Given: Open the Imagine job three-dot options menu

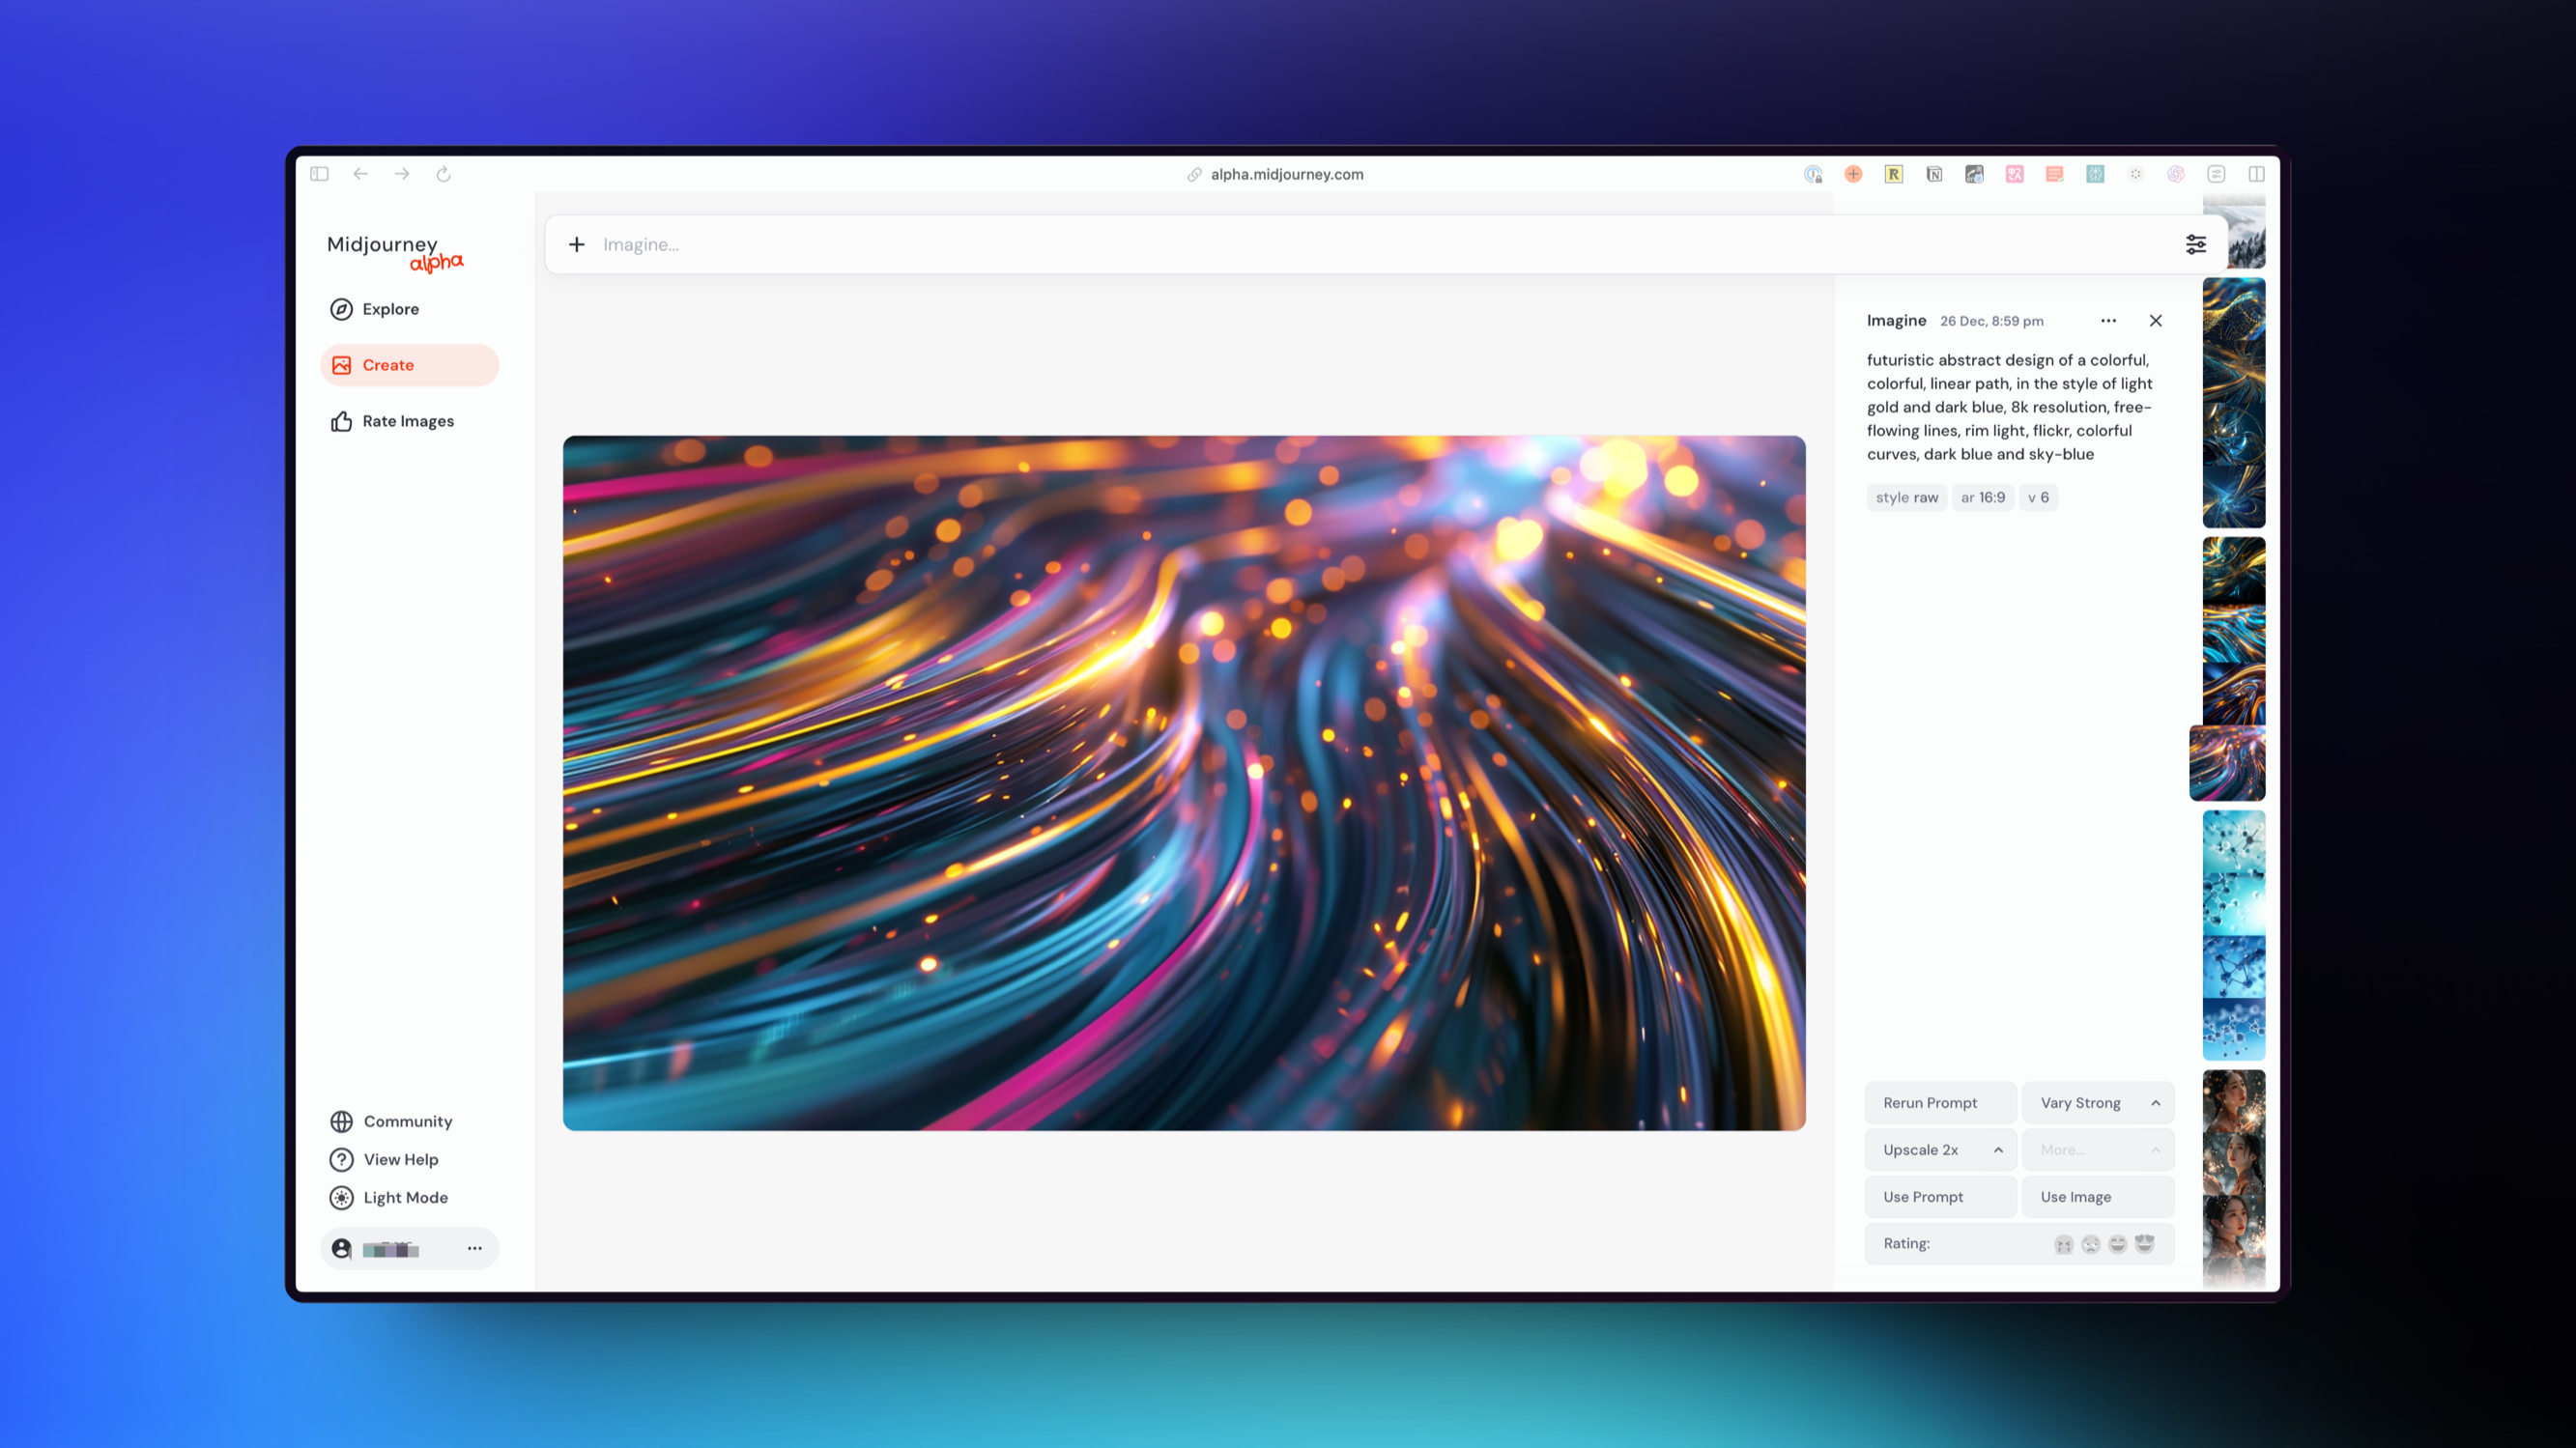Looking at the screenshot, I should coord(2108,320).
